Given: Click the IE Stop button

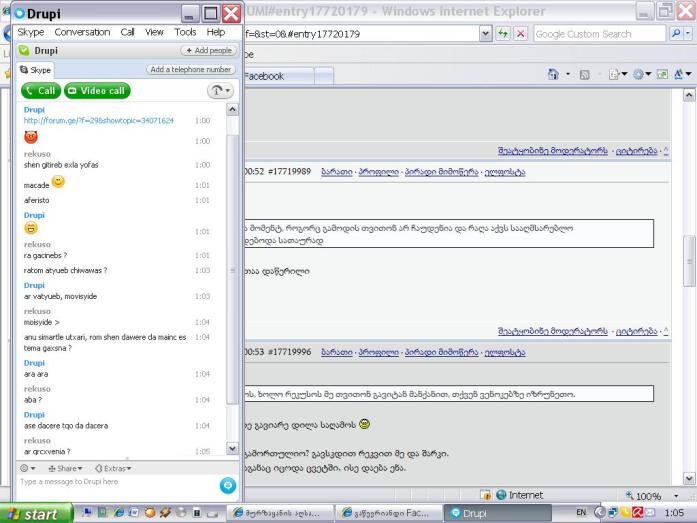Looking at the screenshot, I should [521, 33].
